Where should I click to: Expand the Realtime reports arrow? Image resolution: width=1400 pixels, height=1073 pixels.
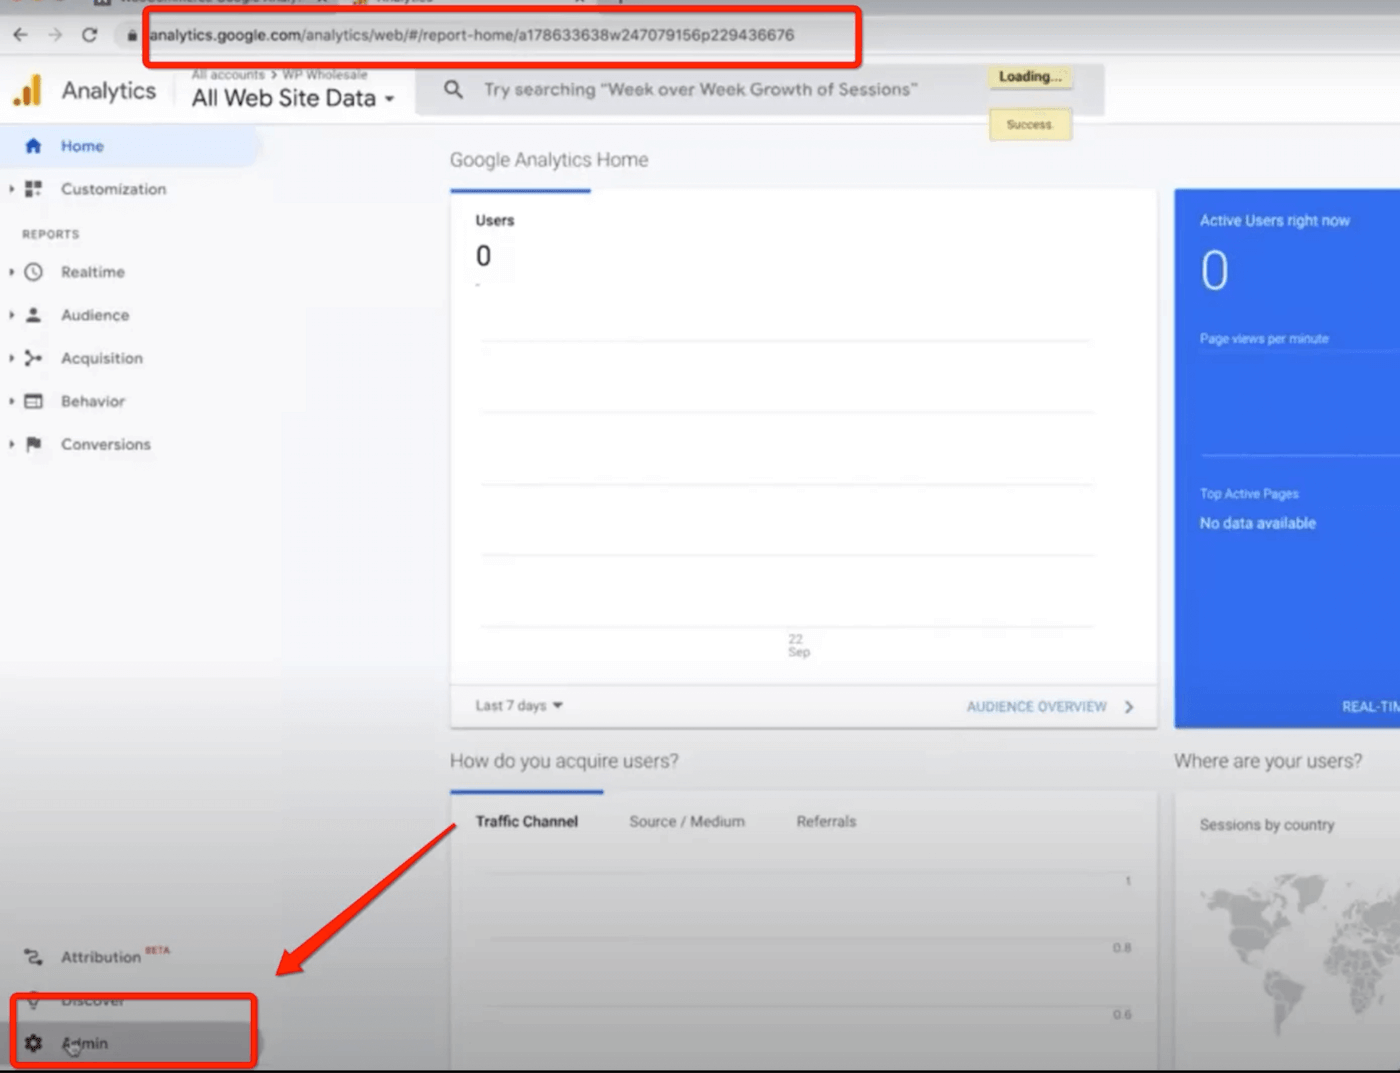tap(11, 272)
